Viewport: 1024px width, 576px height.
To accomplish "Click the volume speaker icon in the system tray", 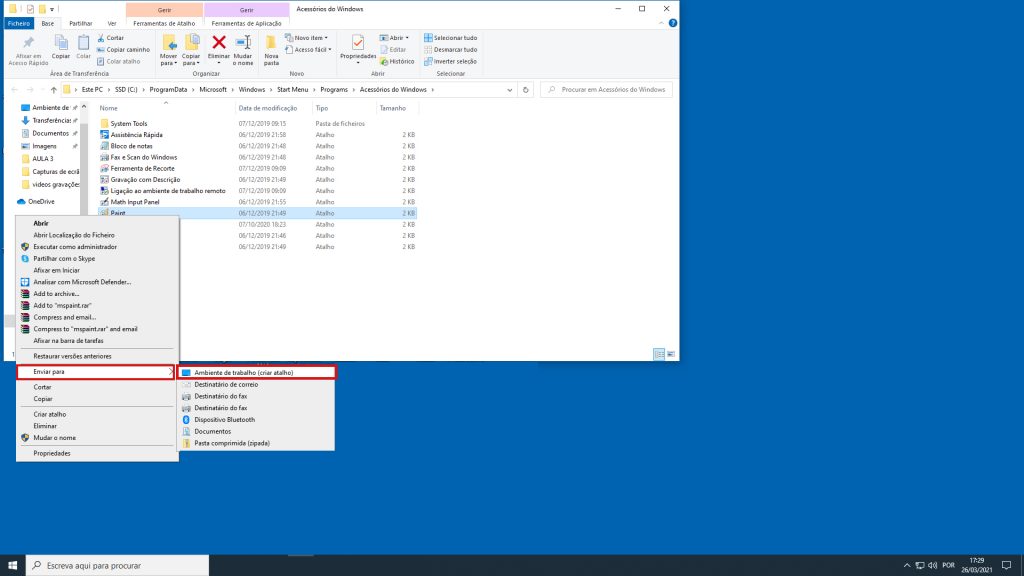I will 932,566.
